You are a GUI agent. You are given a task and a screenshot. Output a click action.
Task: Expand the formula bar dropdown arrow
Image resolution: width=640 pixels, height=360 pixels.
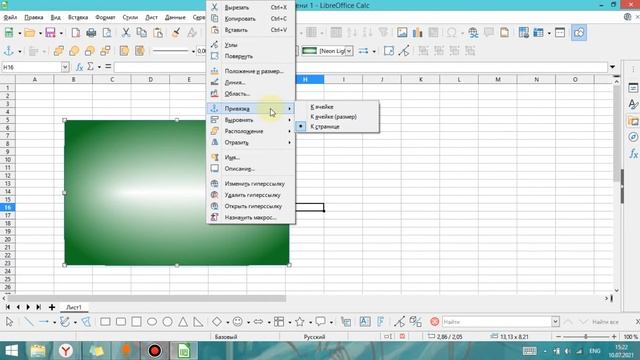point(612,67)
